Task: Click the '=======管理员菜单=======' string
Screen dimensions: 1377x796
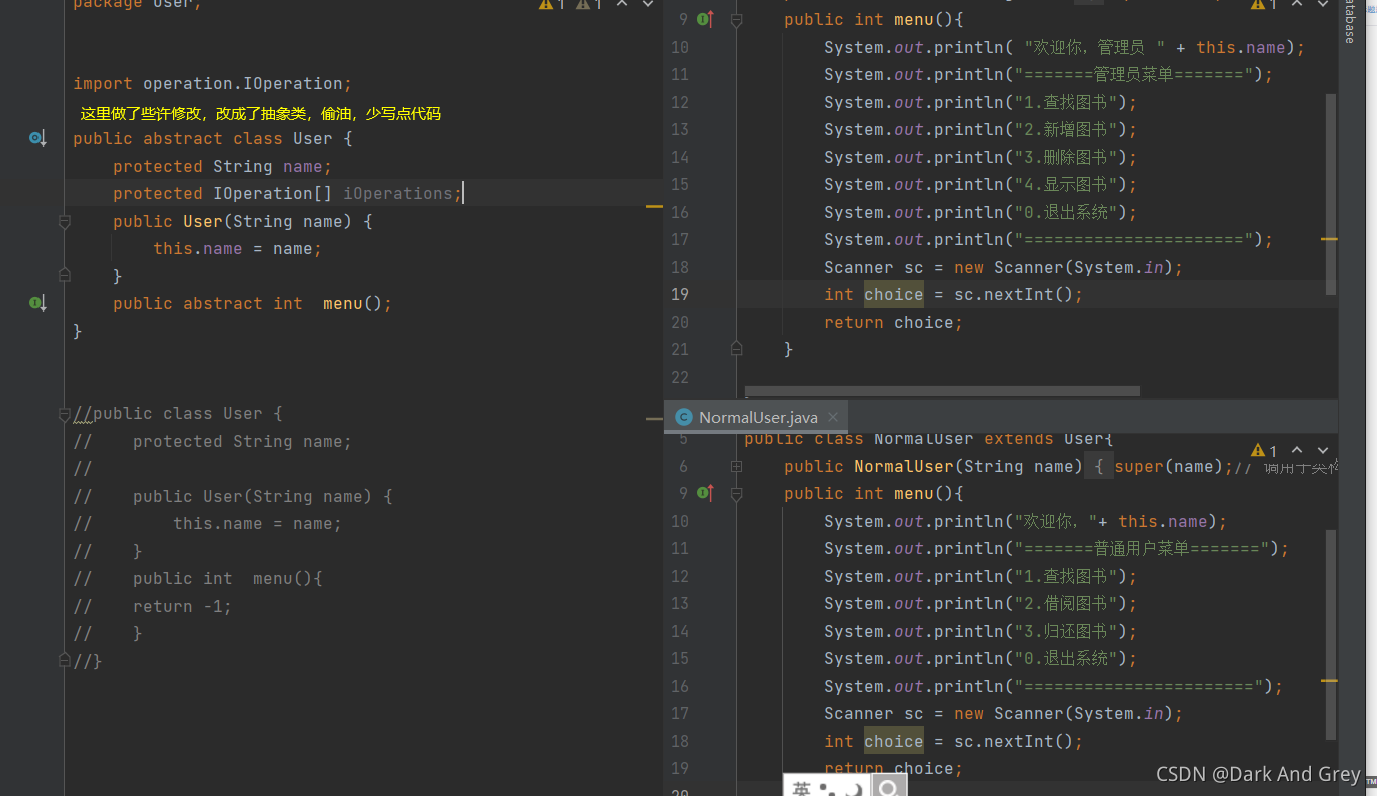Action: [x=1134, y=74]
